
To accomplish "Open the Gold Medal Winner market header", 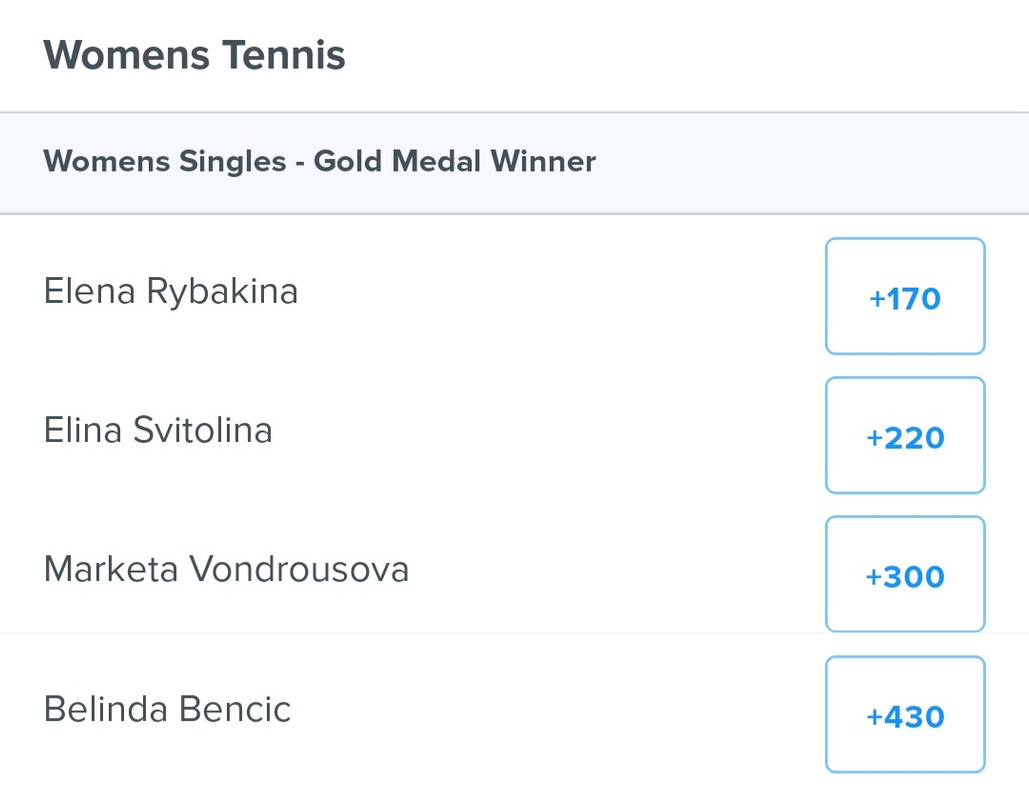I will click(514, 162).
